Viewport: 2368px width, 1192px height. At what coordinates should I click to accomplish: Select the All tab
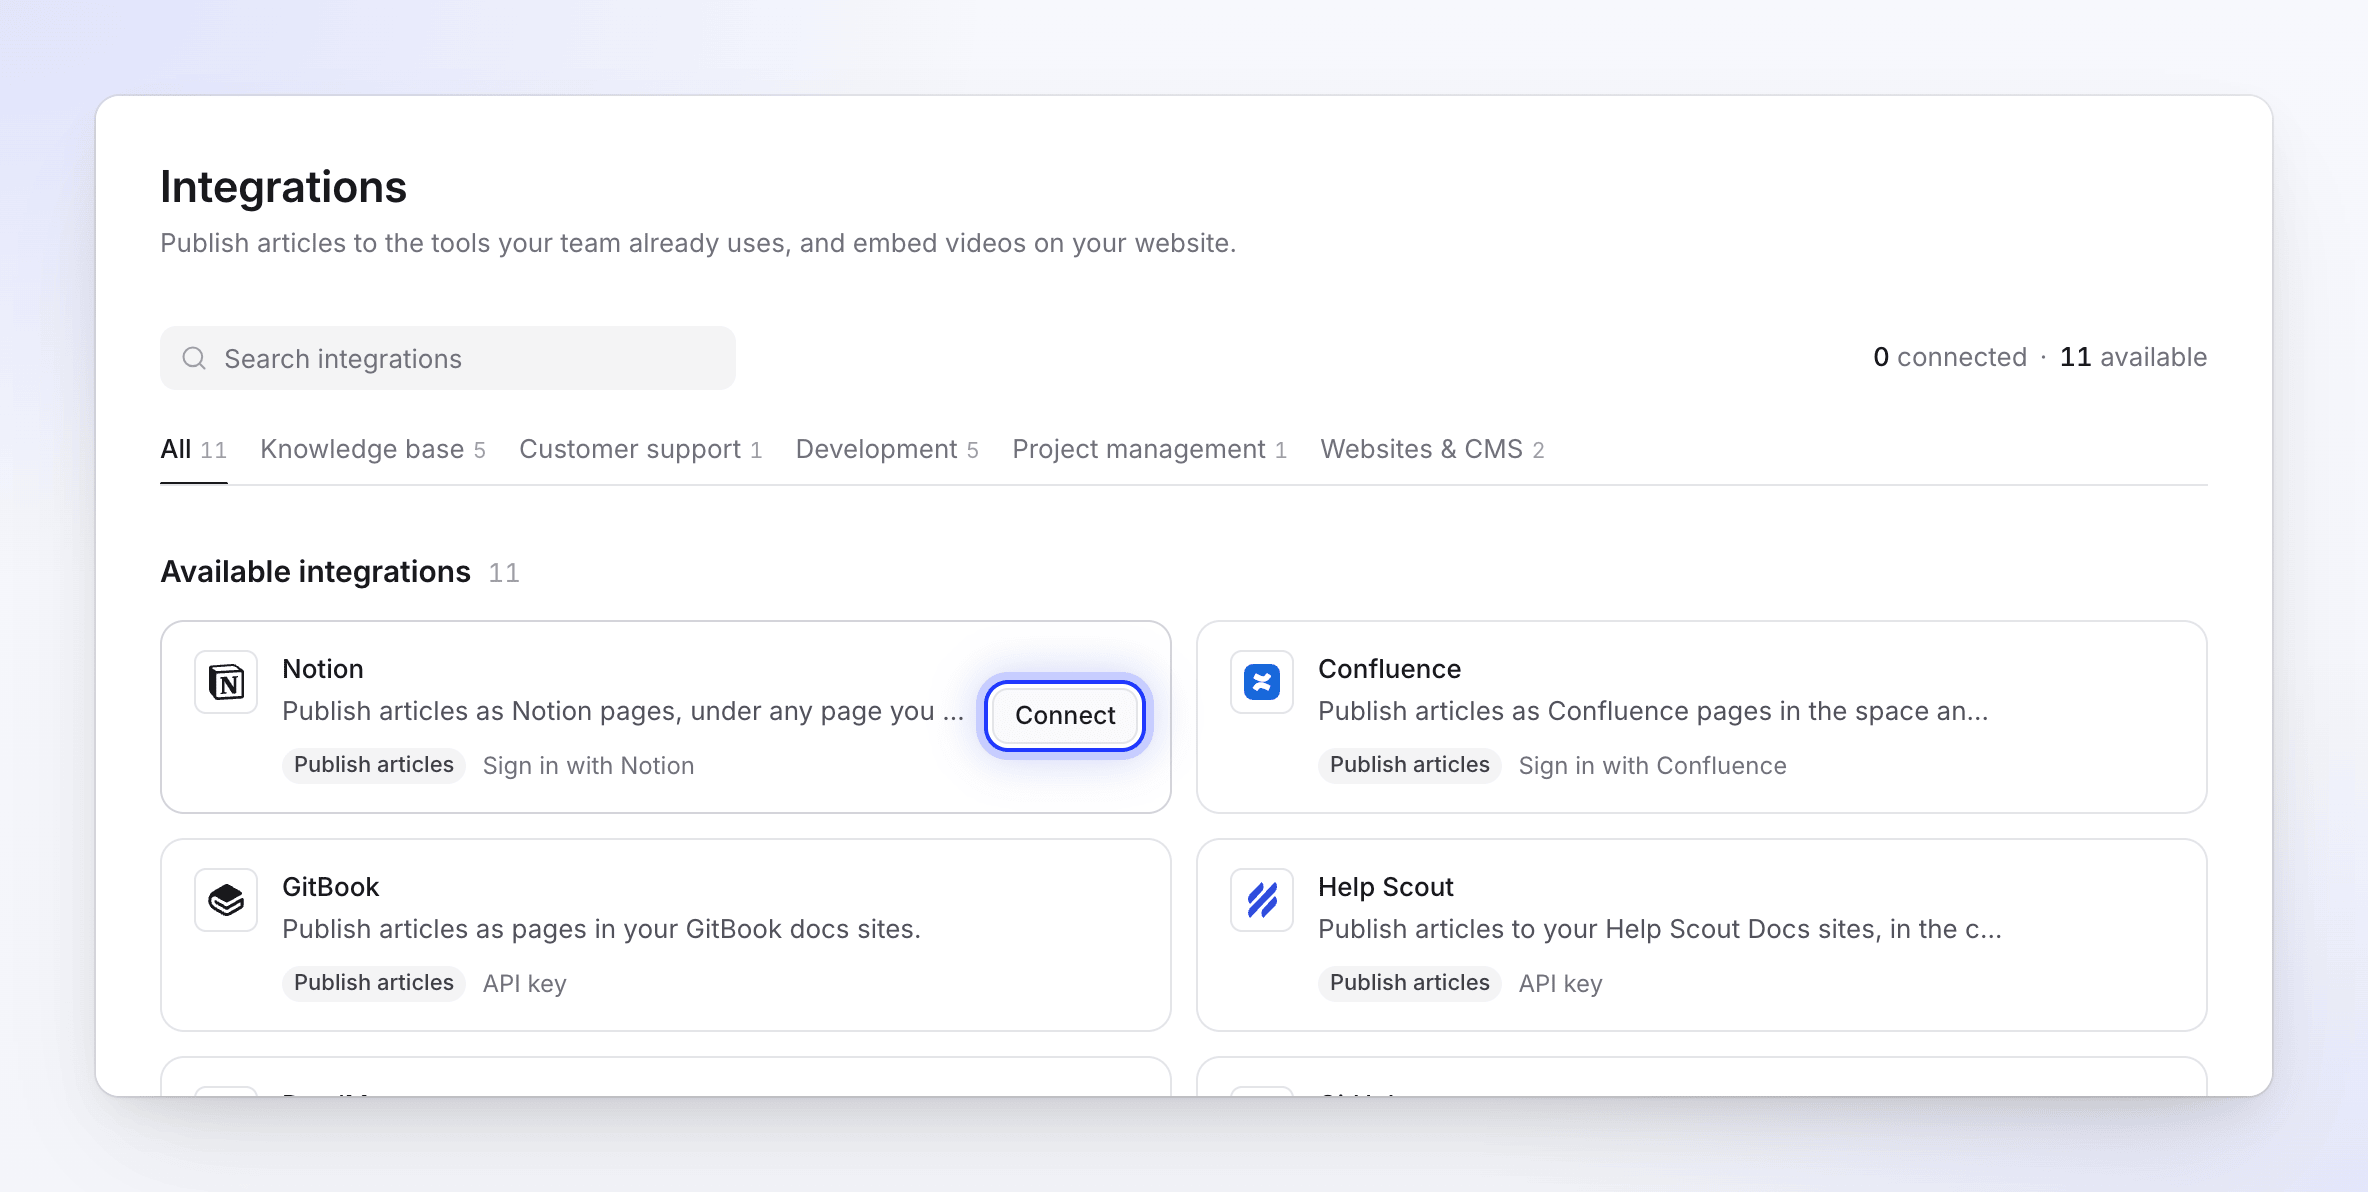[194, 450]
